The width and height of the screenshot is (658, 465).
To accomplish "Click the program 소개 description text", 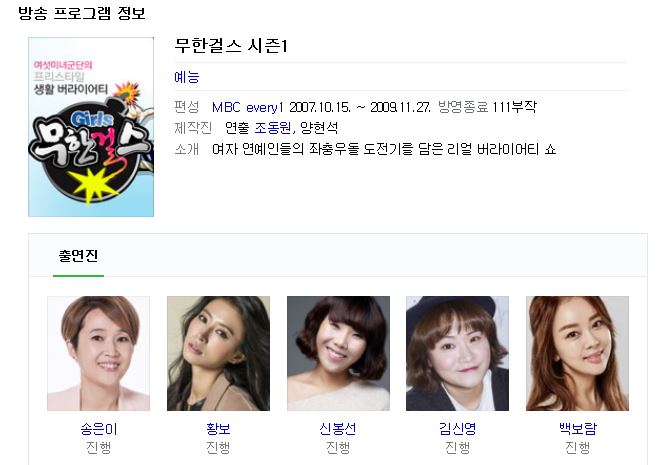I will click(384, 149).
